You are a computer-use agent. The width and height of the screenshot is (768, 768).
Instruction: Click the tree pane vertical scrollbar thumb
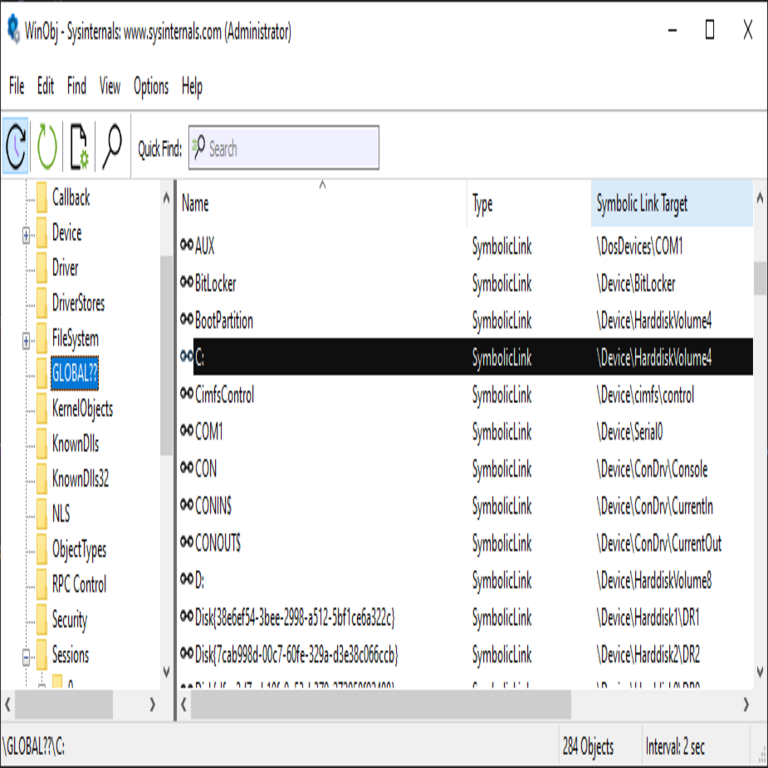[166, 356]
